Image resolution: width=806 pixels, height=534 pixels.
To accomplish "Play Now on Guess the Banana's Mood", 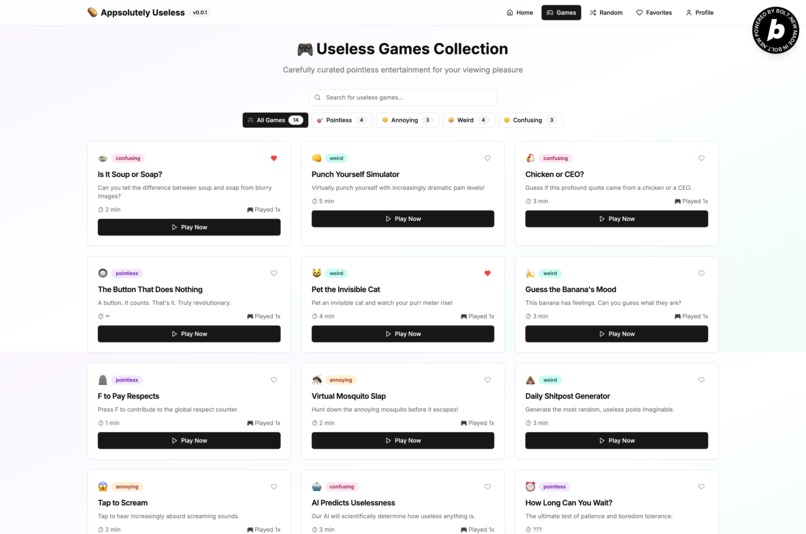I will pyautogui.click(x=616, y=334).
